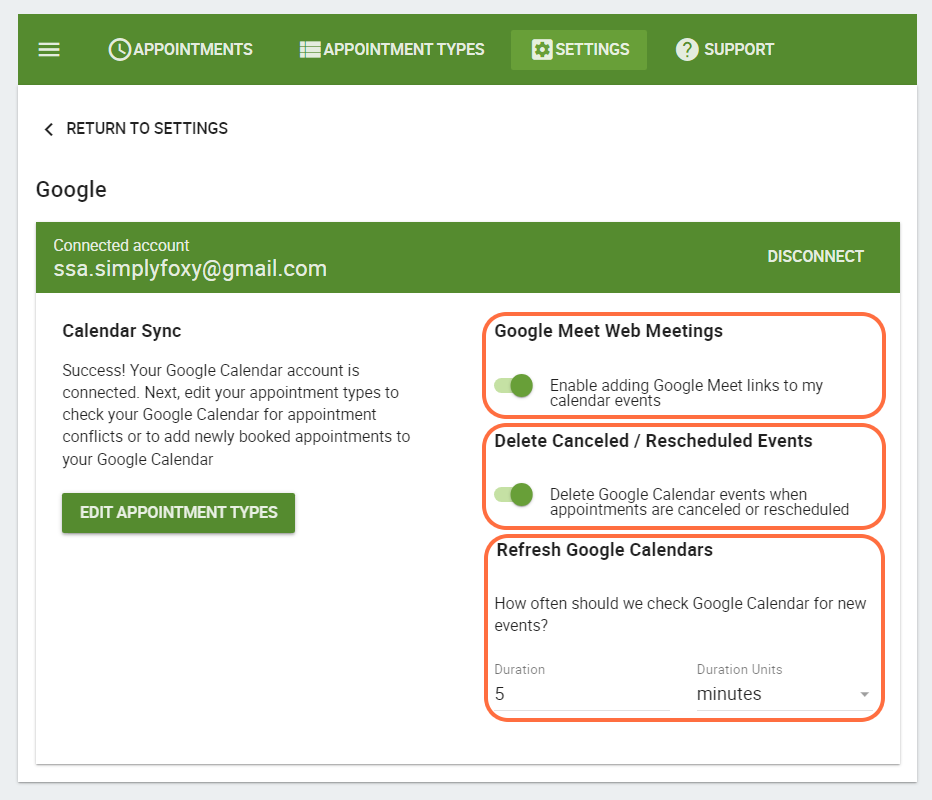Click the Duration input field
Viewport: 932px width, 800px height.
click(582, 694)
